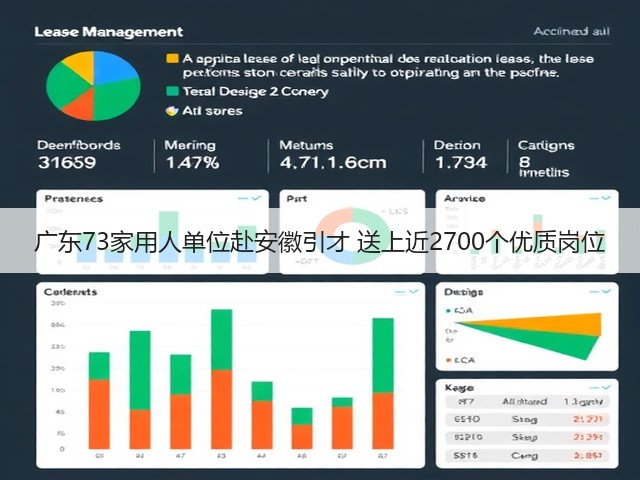
Task: Expand the Cerlenerts chart chevron
Action: click(x=414, y=291)
